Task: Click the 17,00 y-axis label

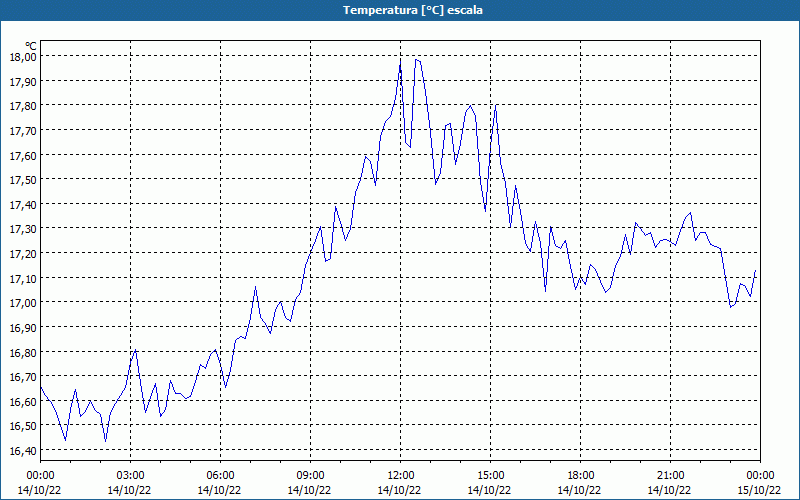Action: tap(23, 303)
